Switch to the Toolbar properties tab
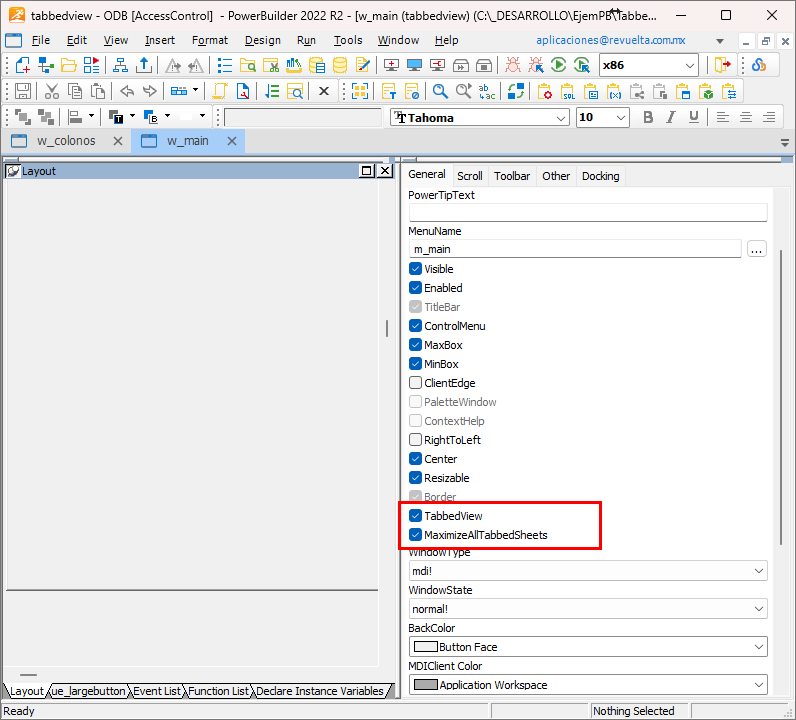 point(512,176)
